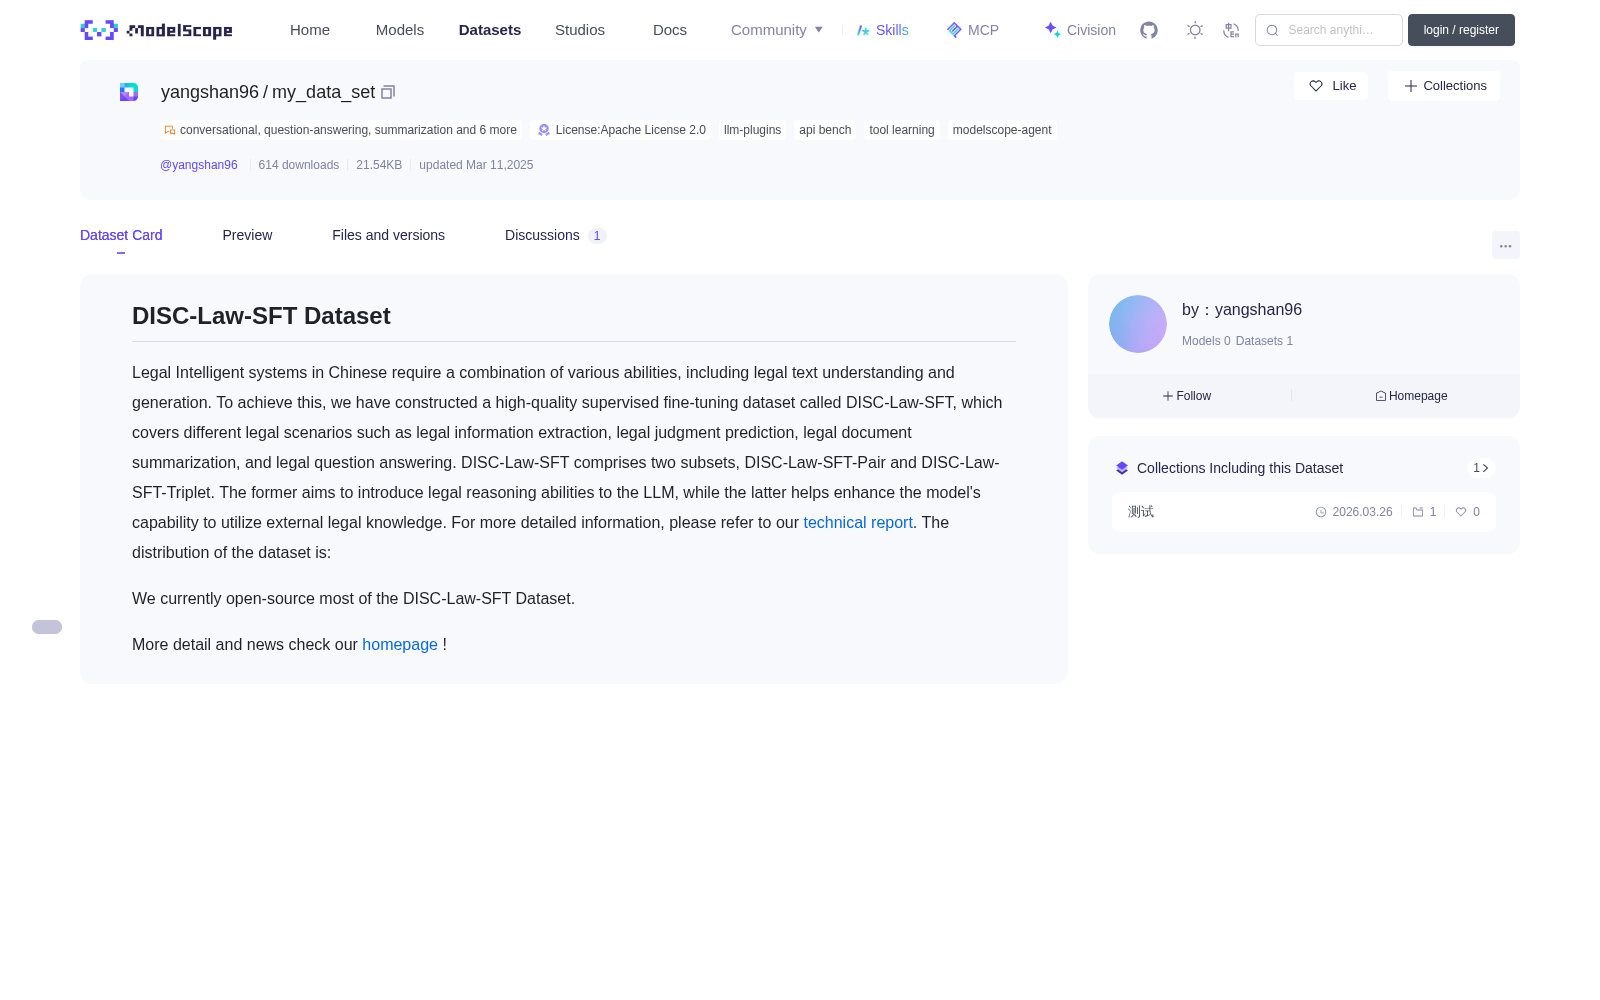Image resolution: width=1600 pixels, height=1000 pixels.
Task: Click '614 downloads' text
Action: pos(299,165)
